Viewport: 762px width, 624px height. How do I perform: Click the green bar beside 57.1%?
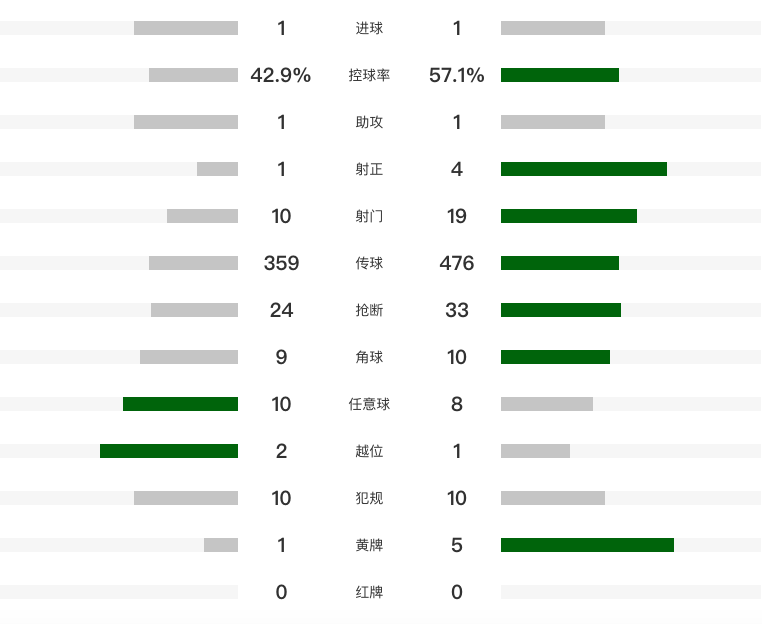[x=560, y=75]
